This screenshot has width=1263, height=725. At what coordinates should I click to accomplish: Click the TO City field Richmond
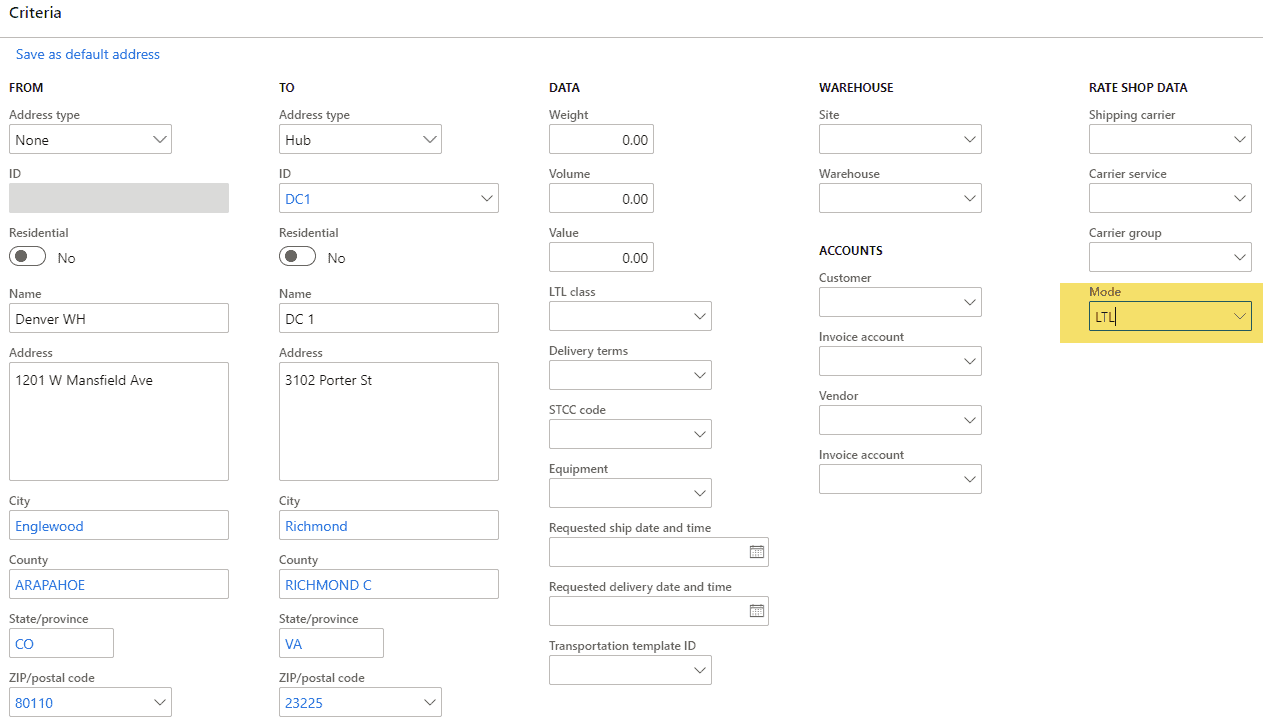(x=389, y=525)
